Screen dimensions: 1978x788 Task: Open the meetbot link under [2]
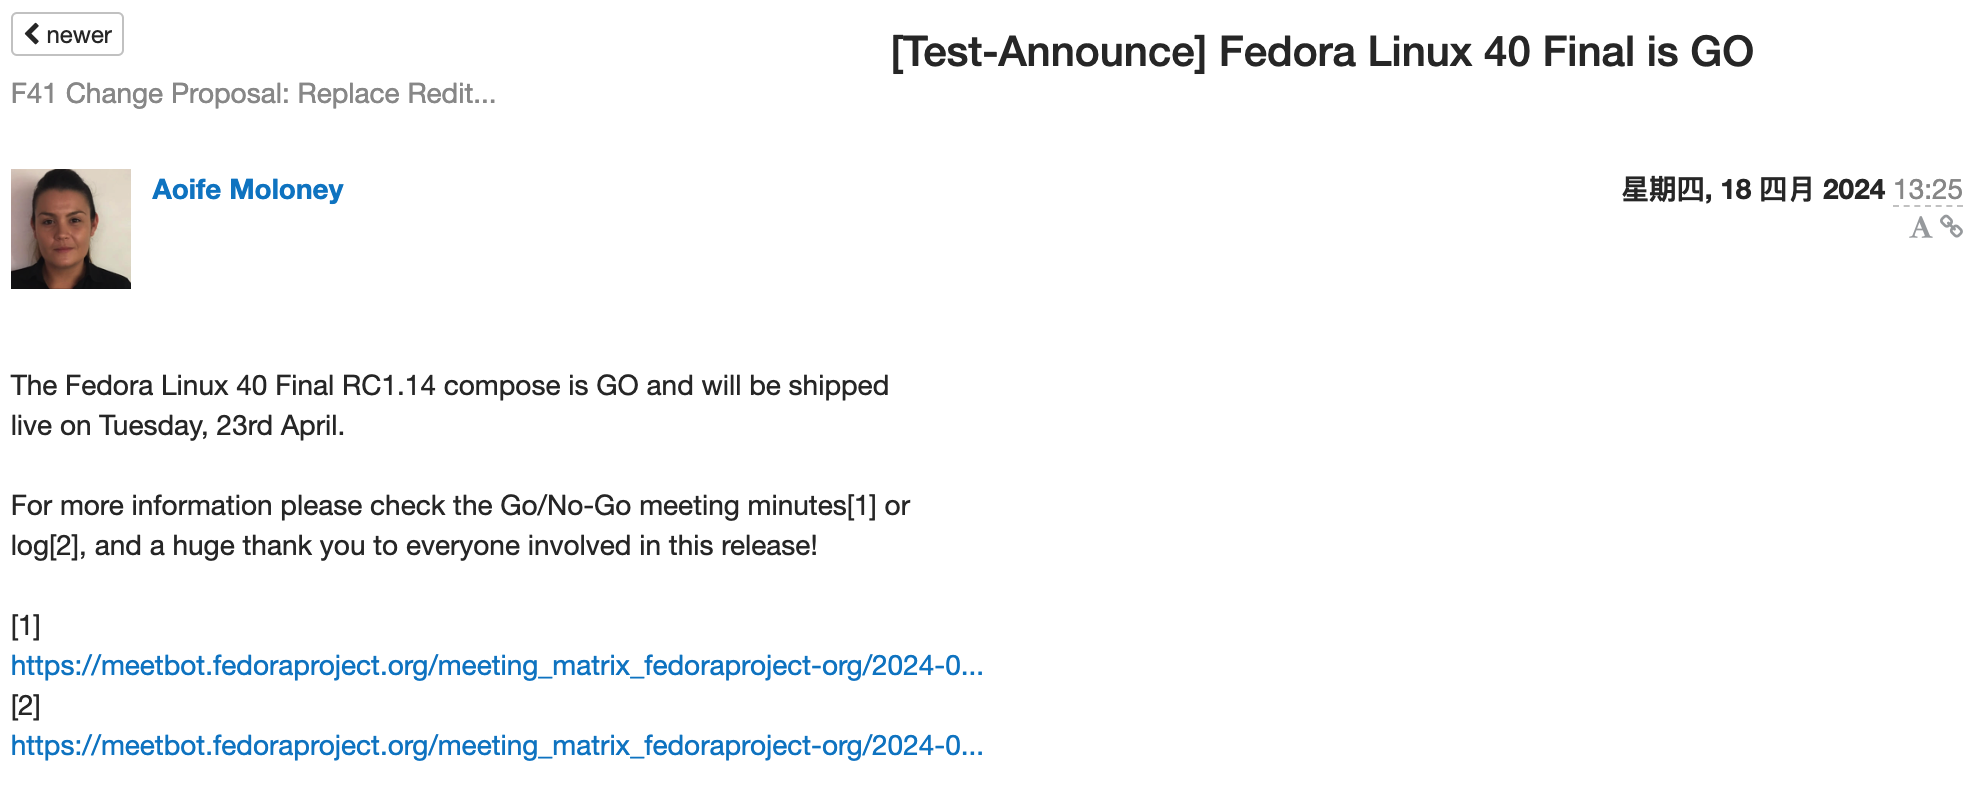point(497,745)
